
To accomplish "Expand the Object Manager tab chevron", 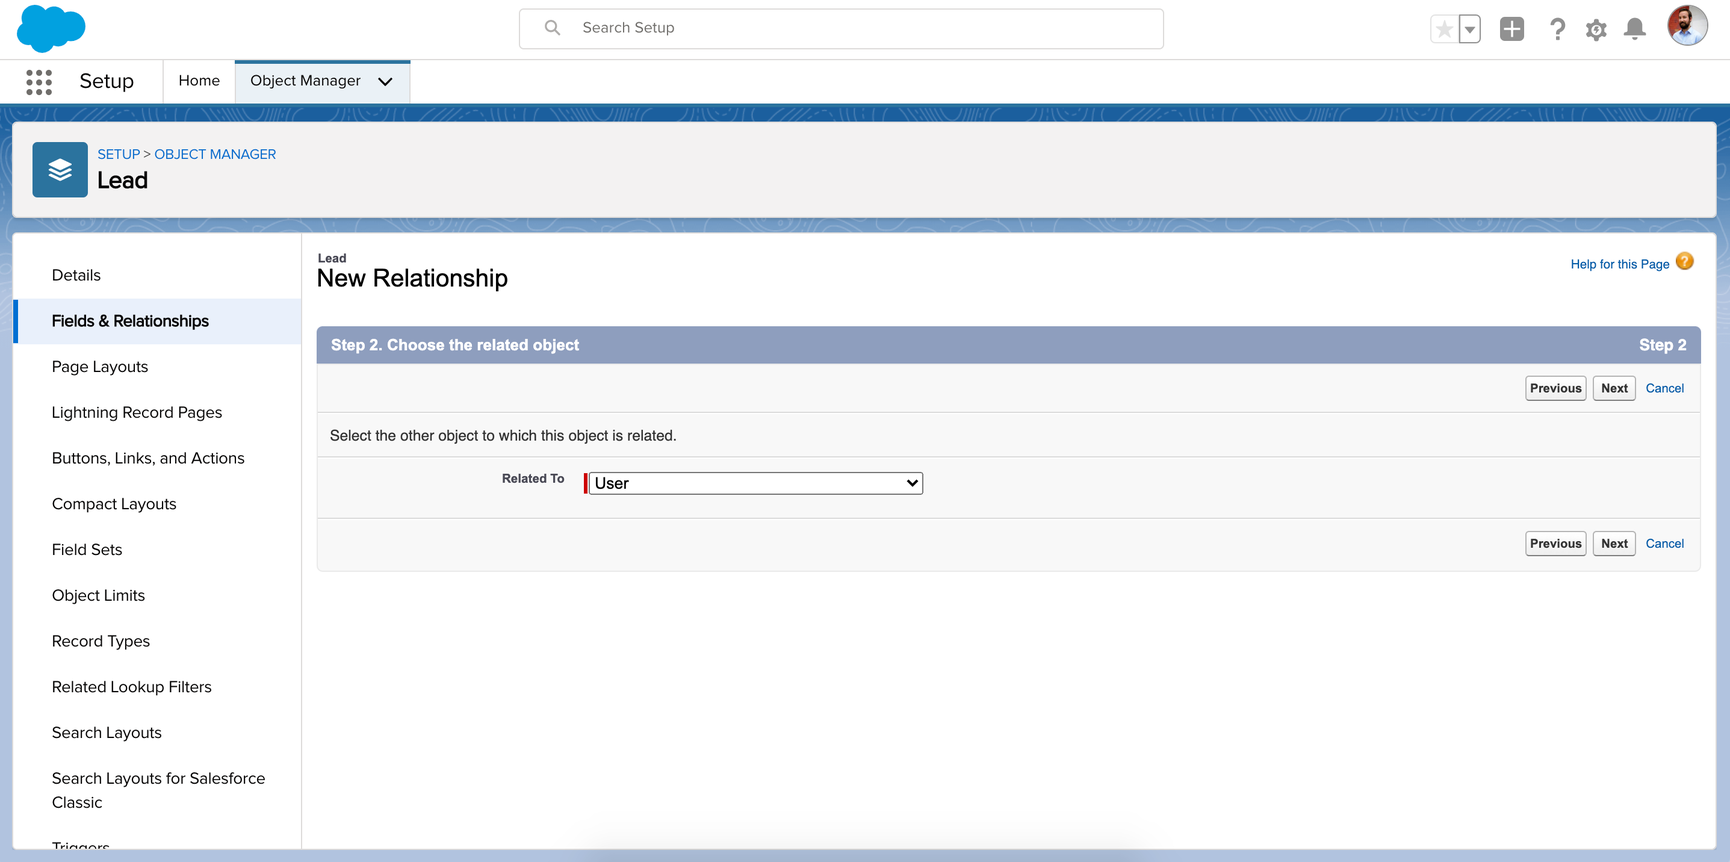I will [385, 82].
